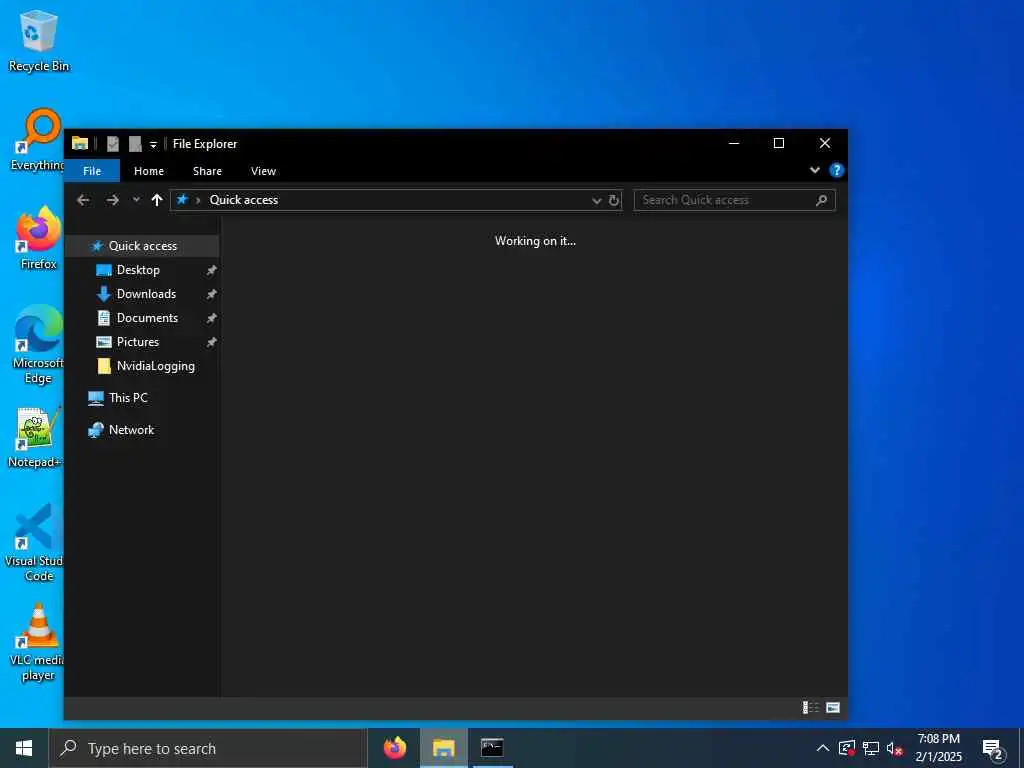Screen dimensions: 1024x768
Task: Open the address bar history dropdown
Action: 596,200
